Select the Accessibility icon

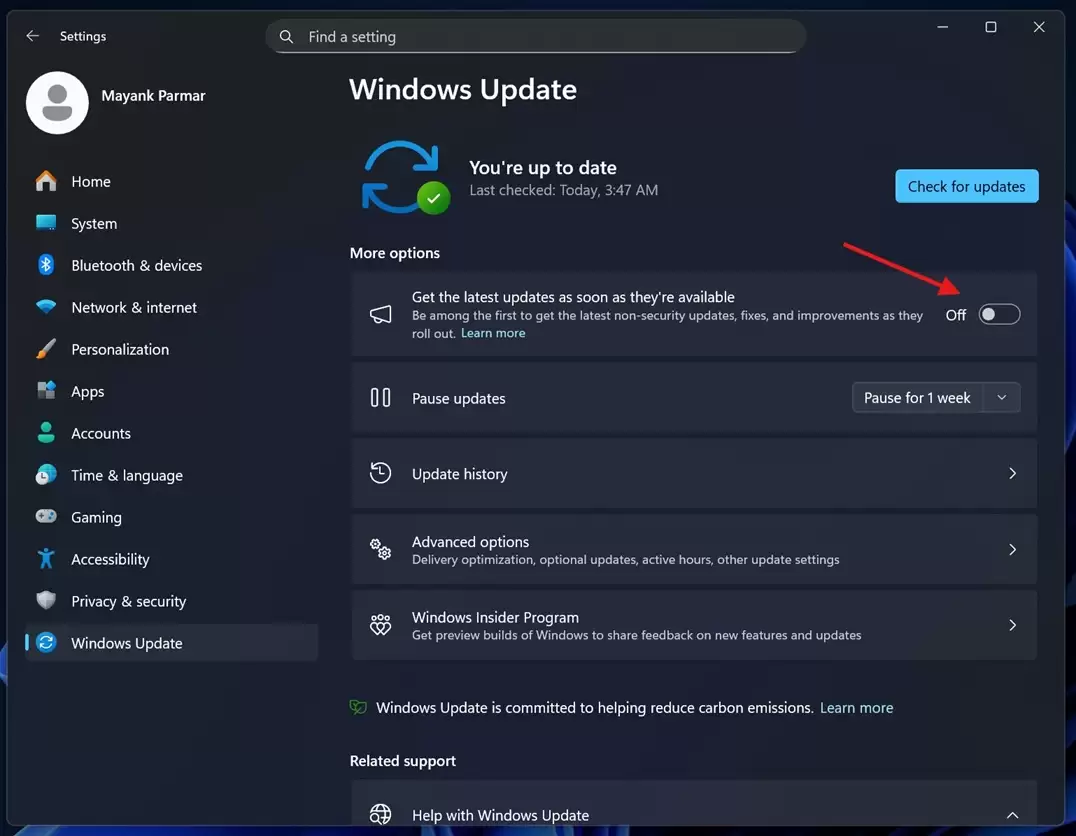46,559
